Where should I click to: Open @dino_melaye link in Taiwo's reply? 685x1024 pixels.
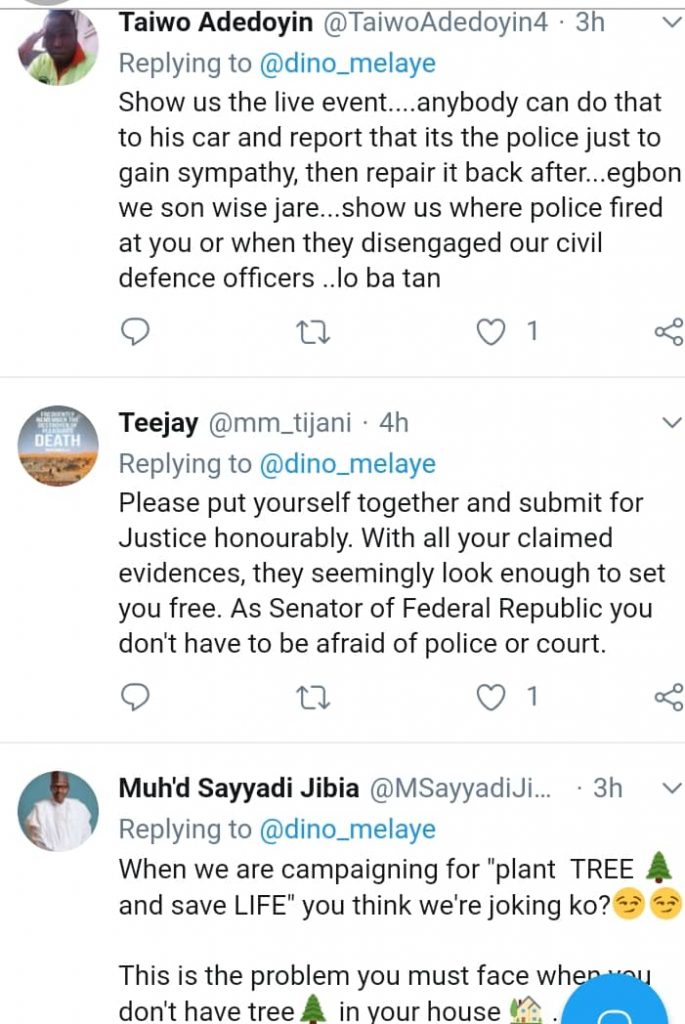347,64
